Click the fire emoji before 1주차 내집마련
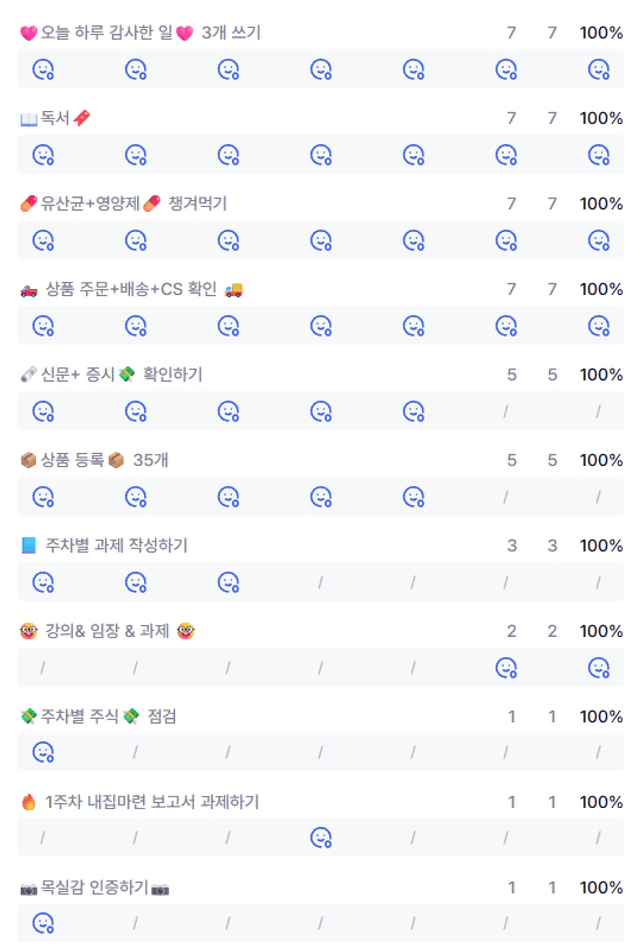The image size is (640, 944). [28, 802]
